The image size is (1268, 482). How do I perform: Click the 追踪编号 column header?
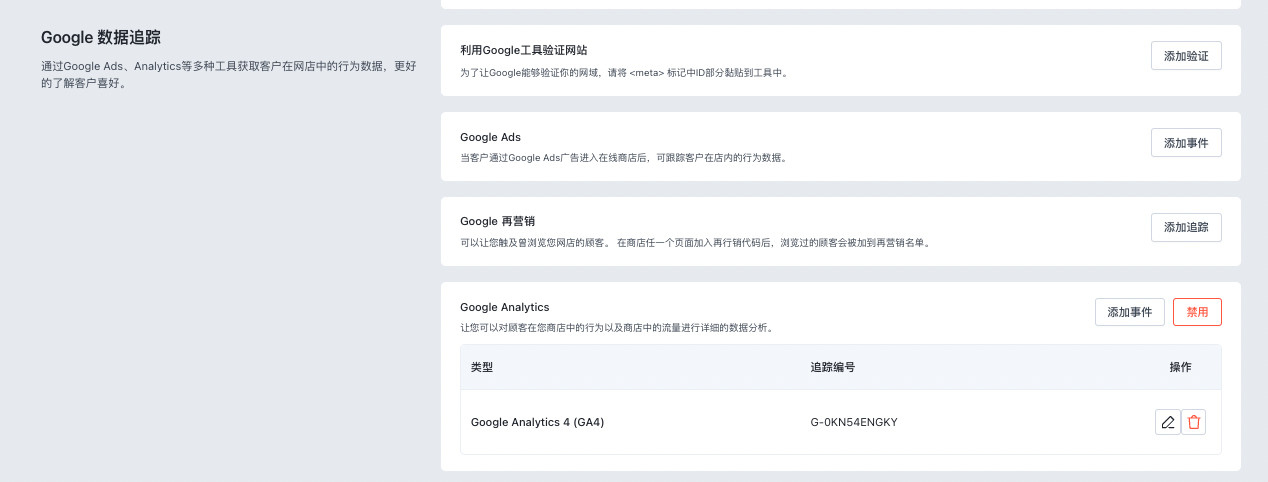tap(832, 367)
